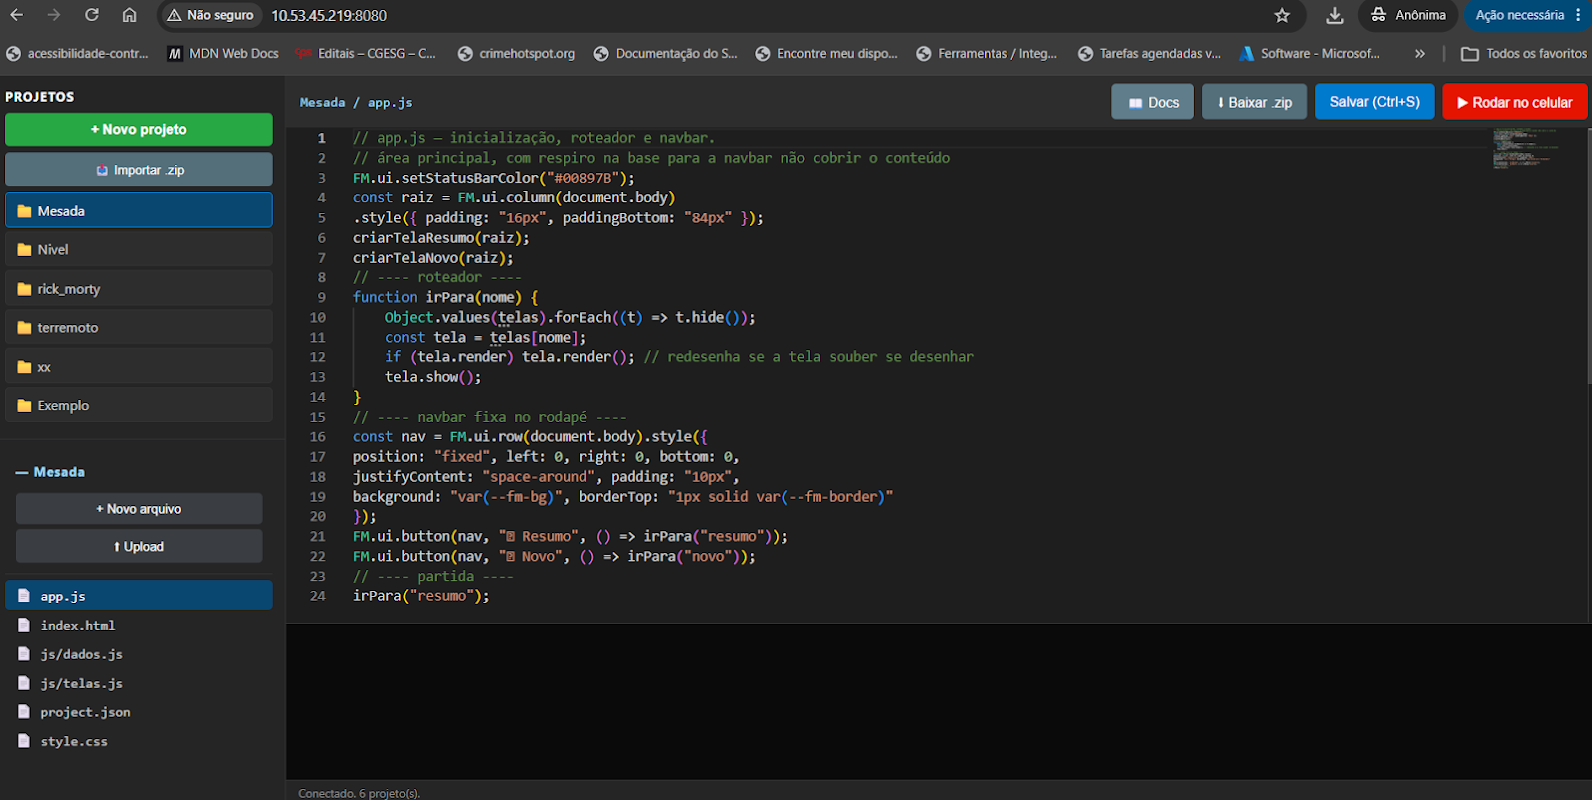Image resolution: width=1592 pixels, height=800 pixels.
Task: Open the MDN Web Docs bookmark
Action: pyautogui.click(x=223, y=53)
